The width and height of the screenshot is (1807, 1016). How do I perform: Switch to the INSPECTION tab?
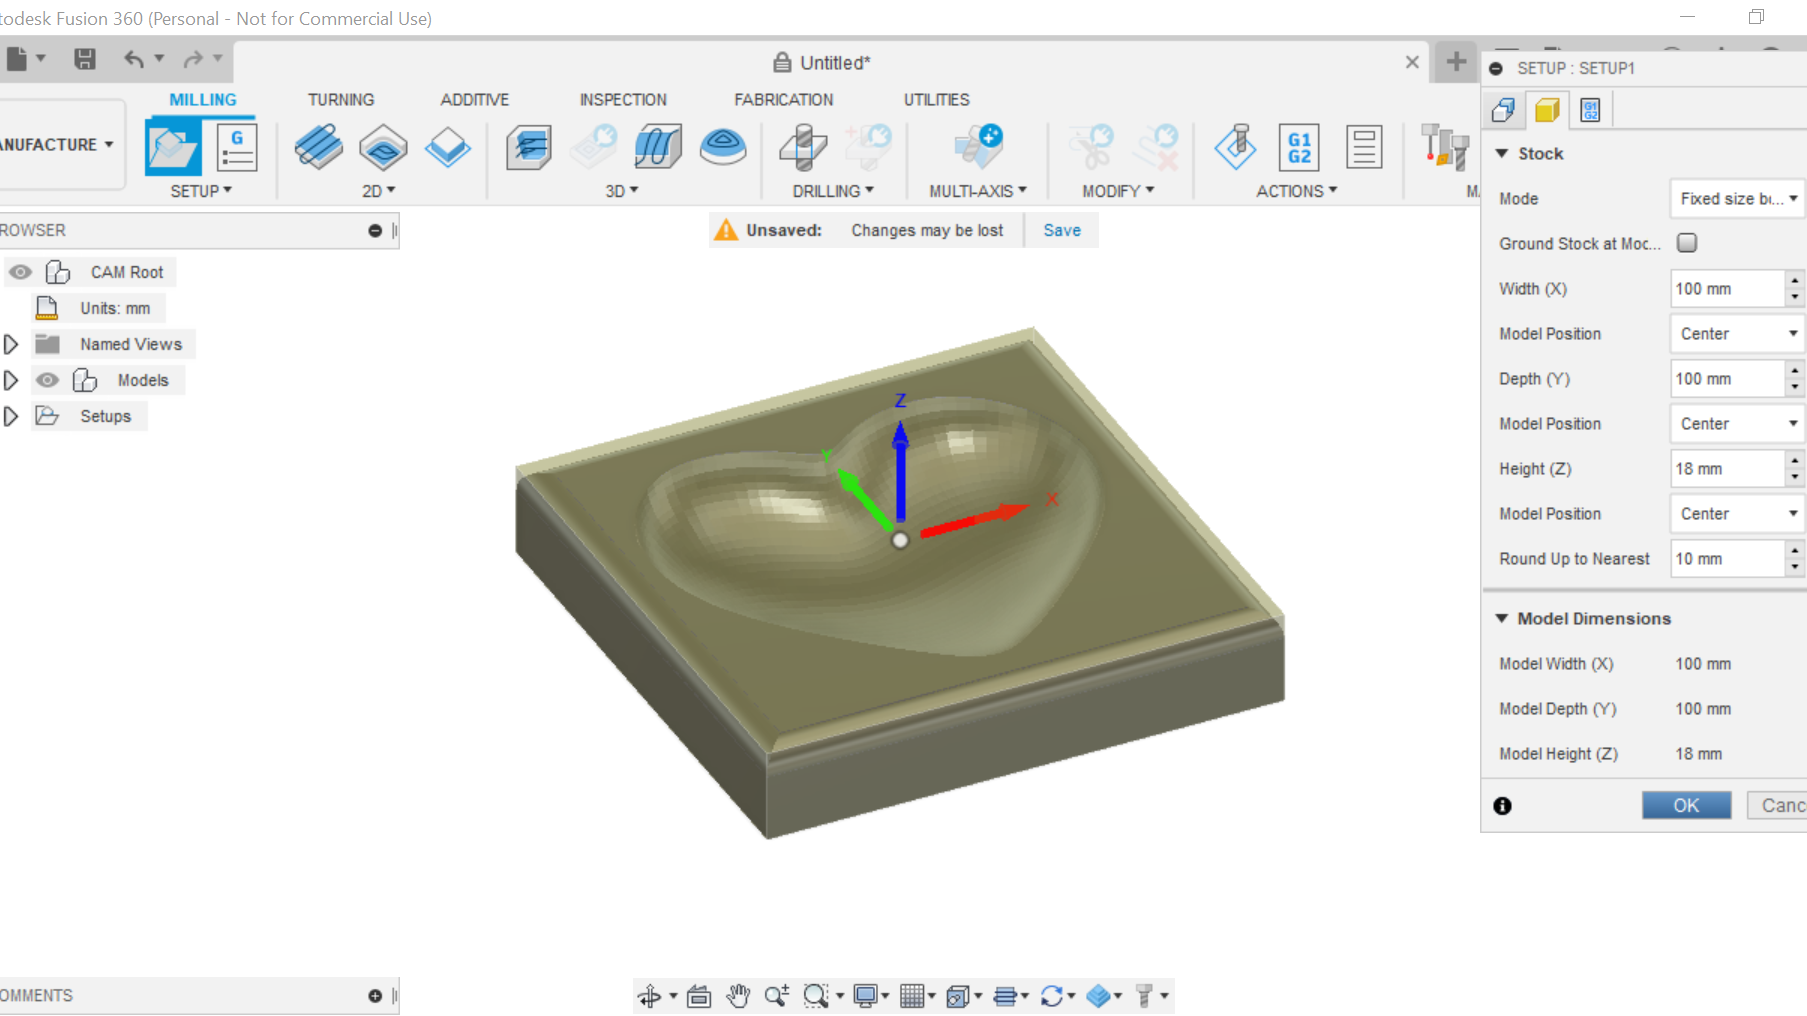point(623,100)
